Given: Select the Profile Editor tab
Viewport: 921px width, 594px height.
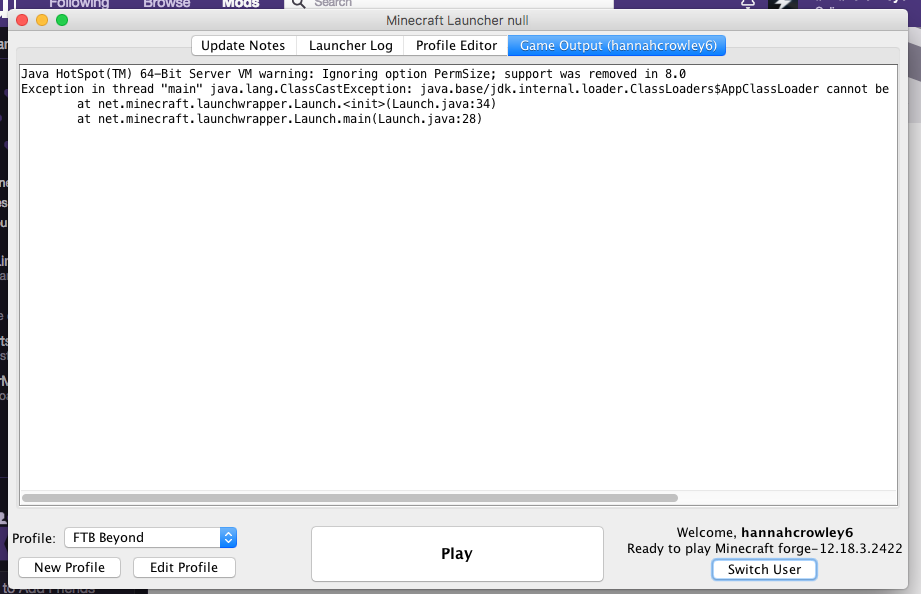Looking at the screenshot, I should [456, 46].
